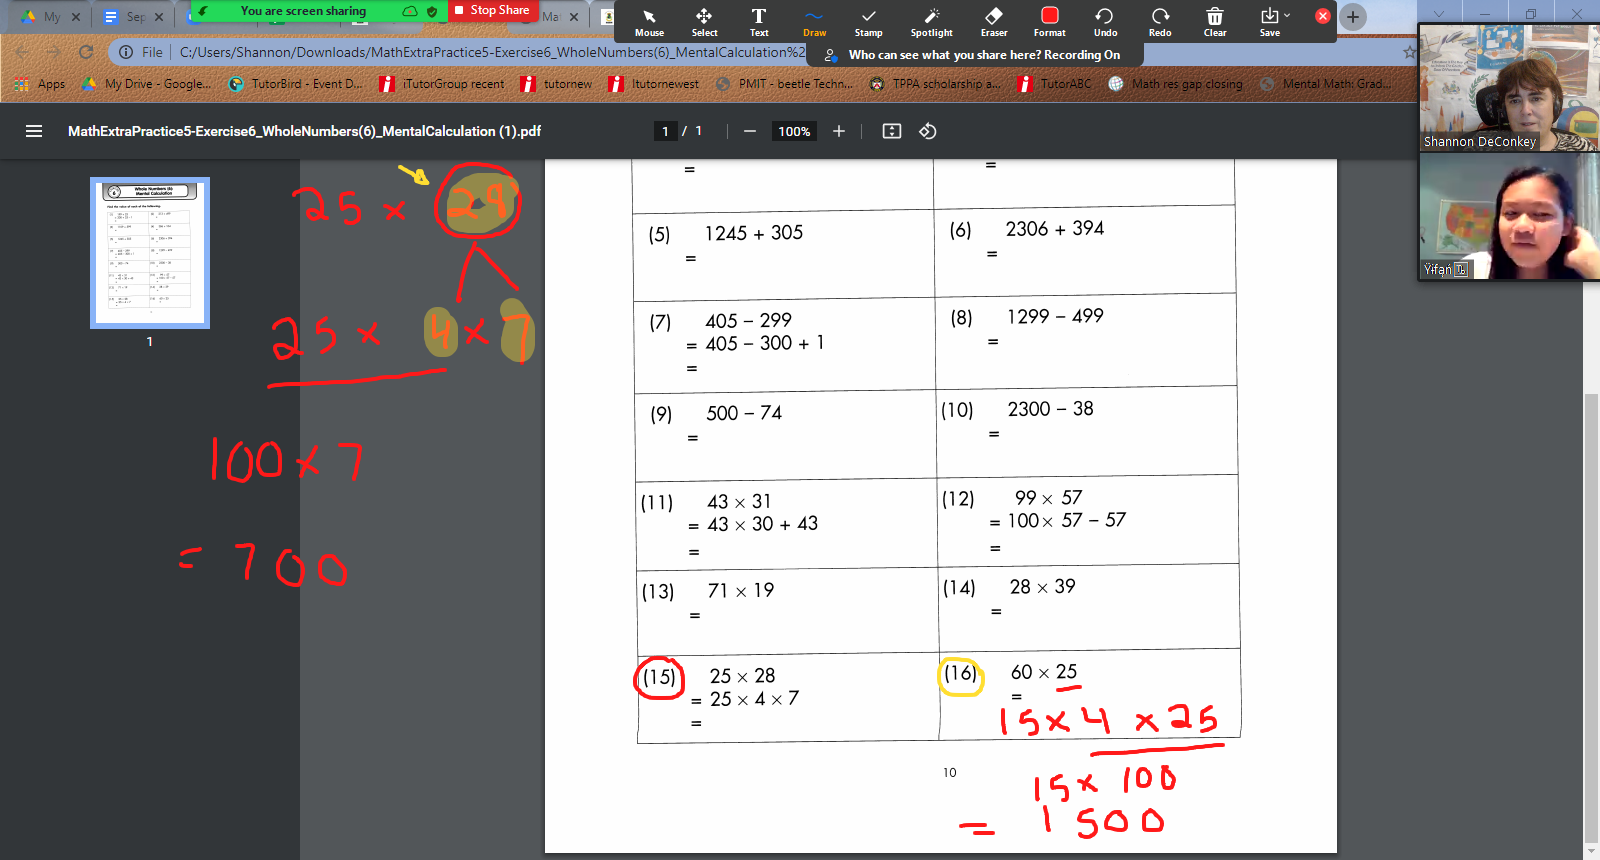Open TutorBird - Event D... bookmark

click(296, 84)
